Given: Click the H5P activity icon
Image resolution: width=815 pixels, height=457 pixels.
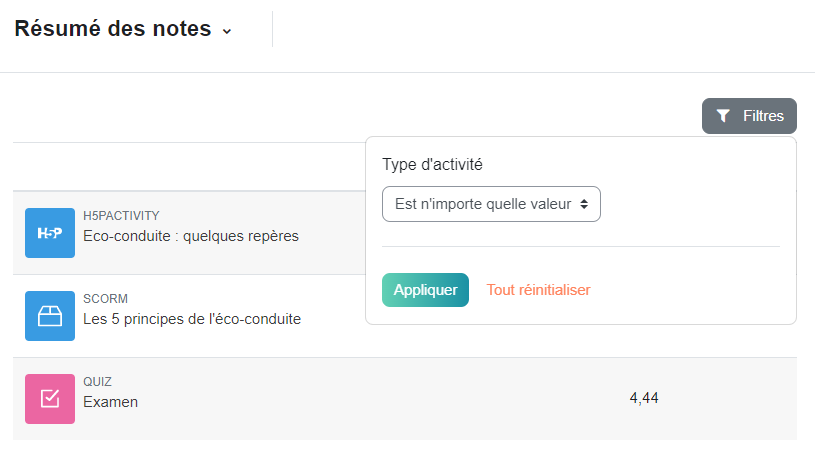Looking at the screenshot, I should 50,233.
